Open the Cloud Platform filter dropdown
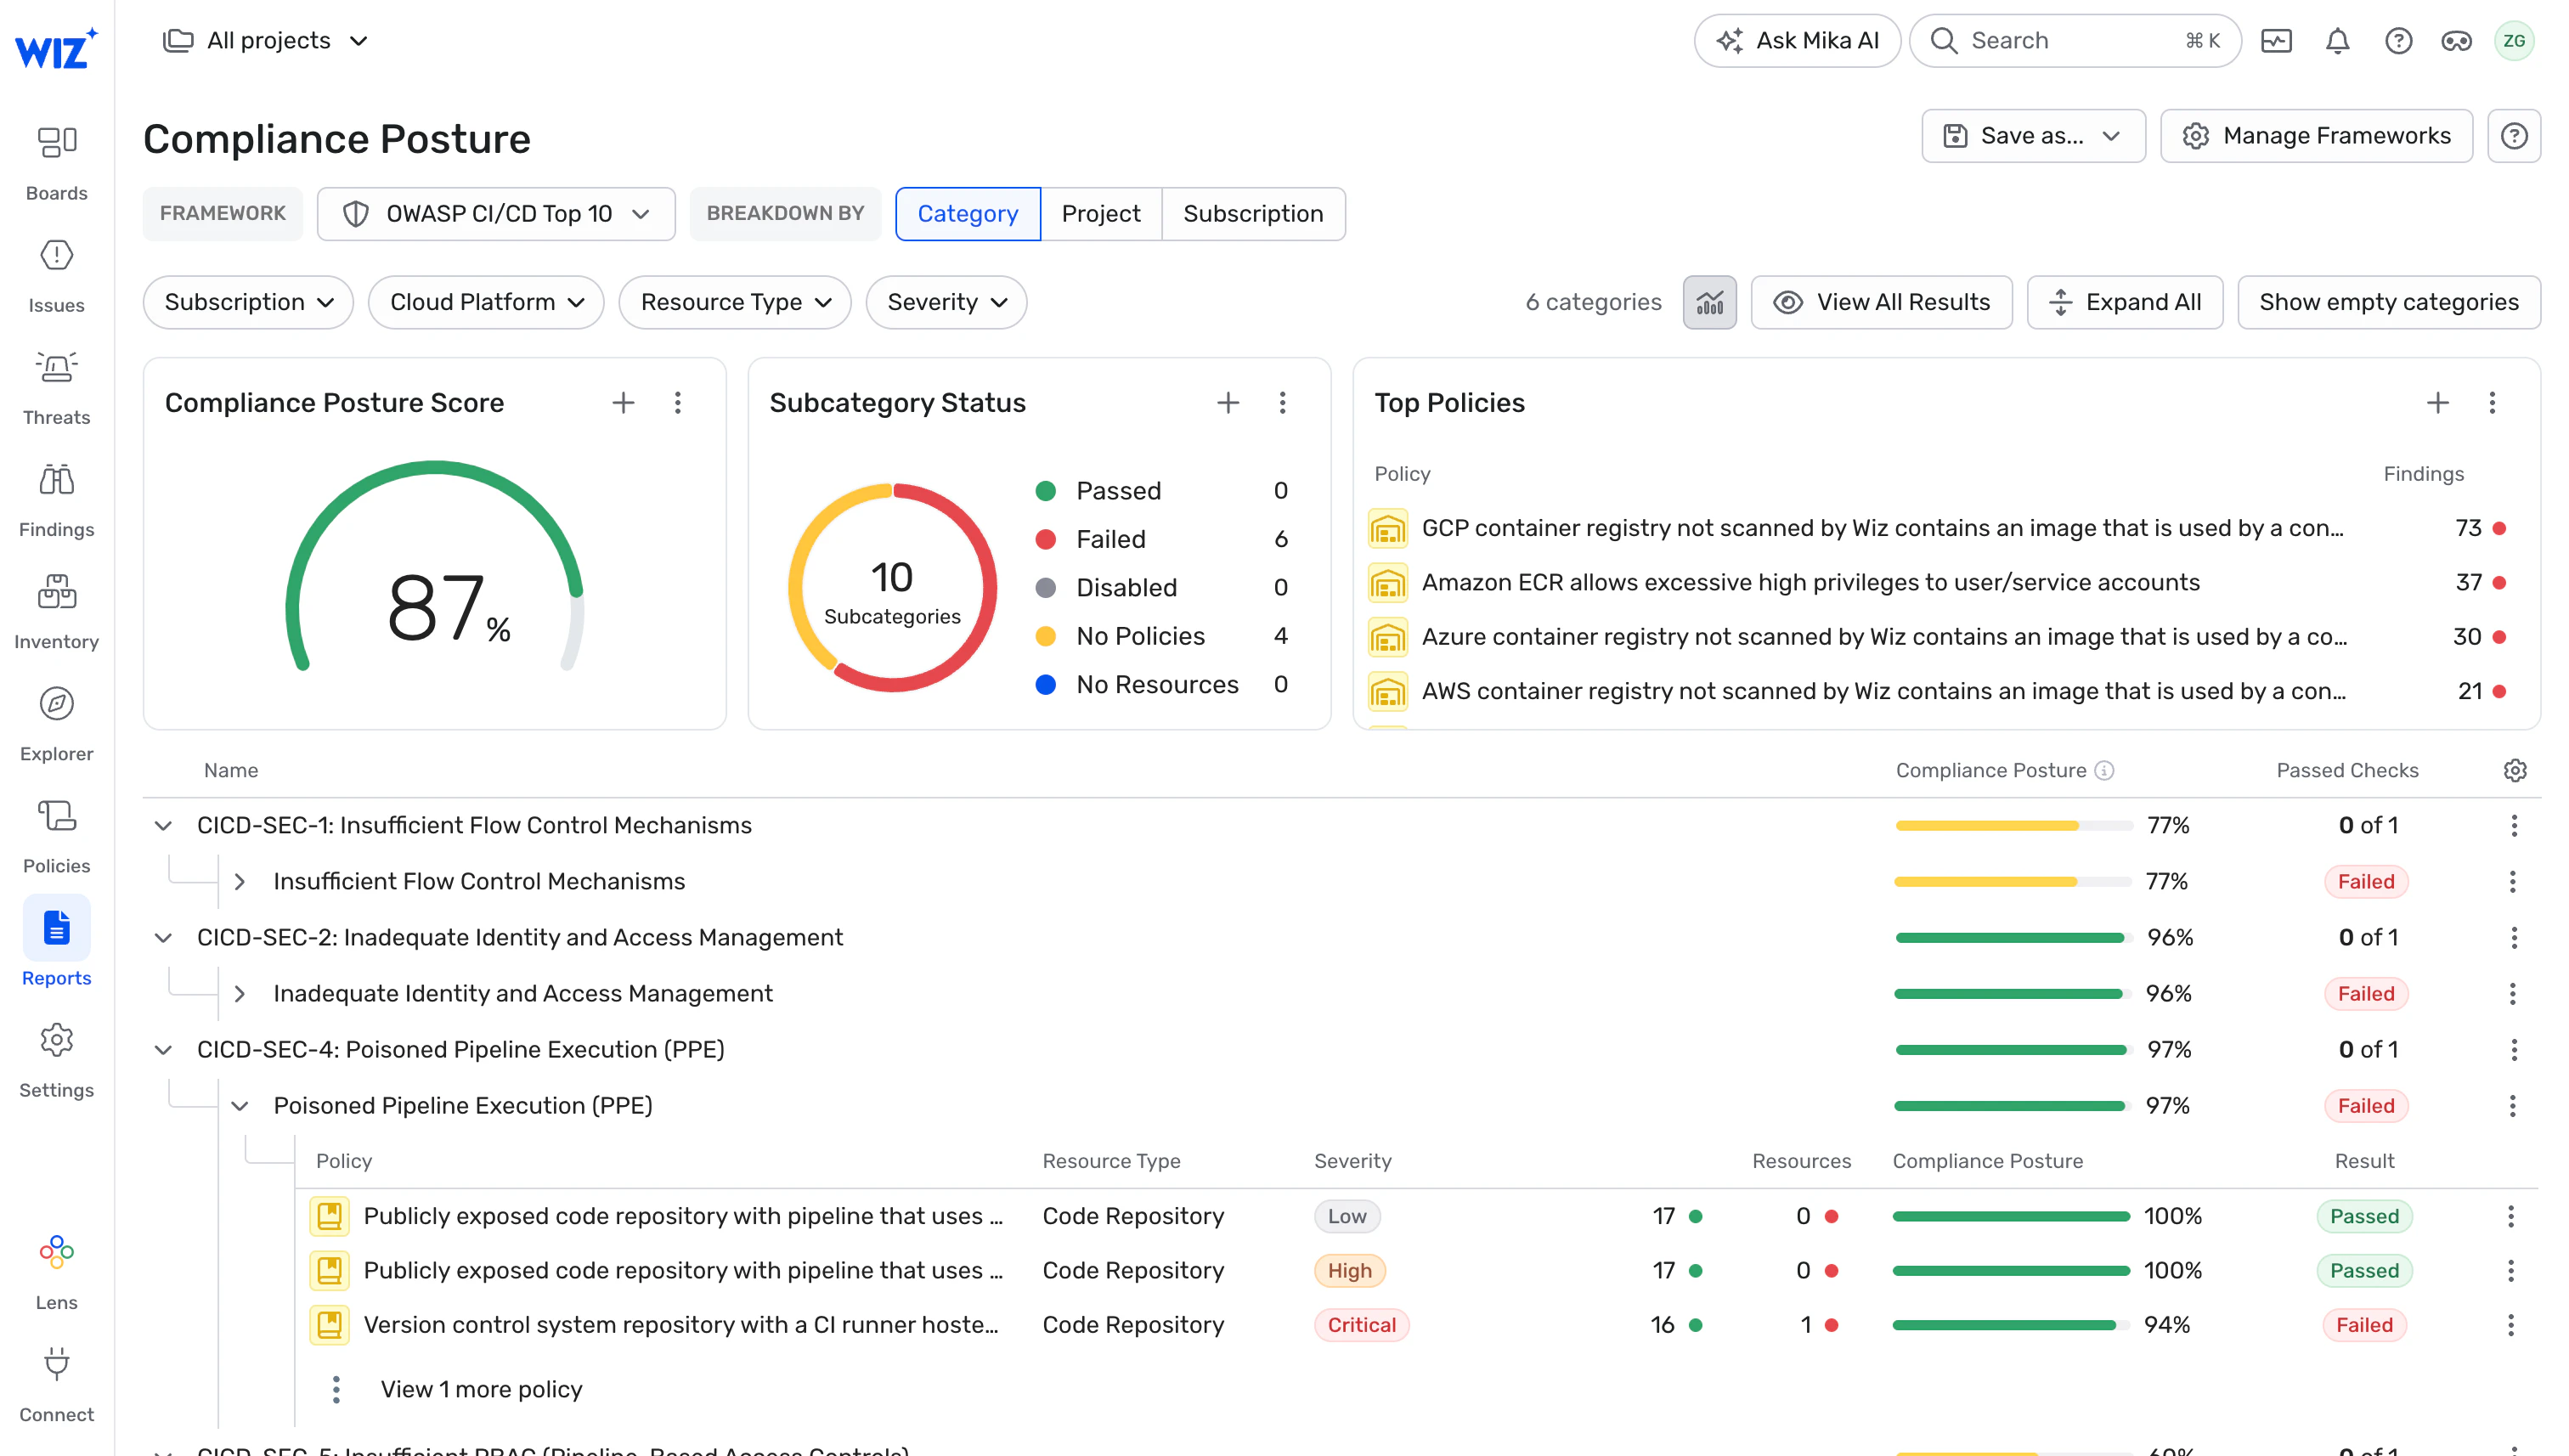2569x1456 pixels. 486,302
